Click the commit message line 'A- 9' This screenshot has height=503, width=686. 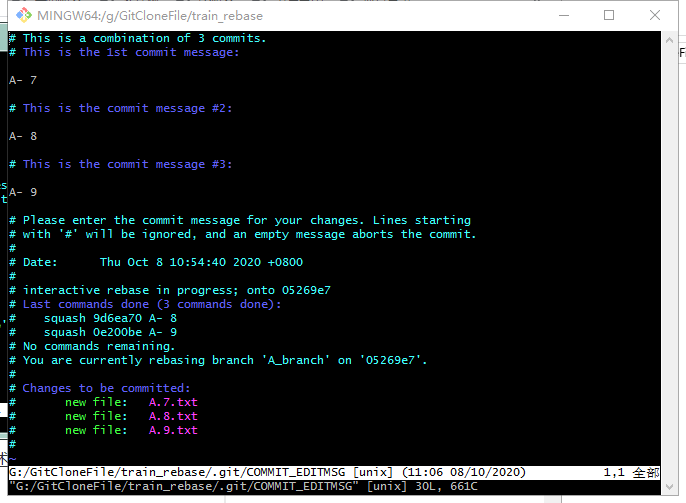(x=23, y=192)
